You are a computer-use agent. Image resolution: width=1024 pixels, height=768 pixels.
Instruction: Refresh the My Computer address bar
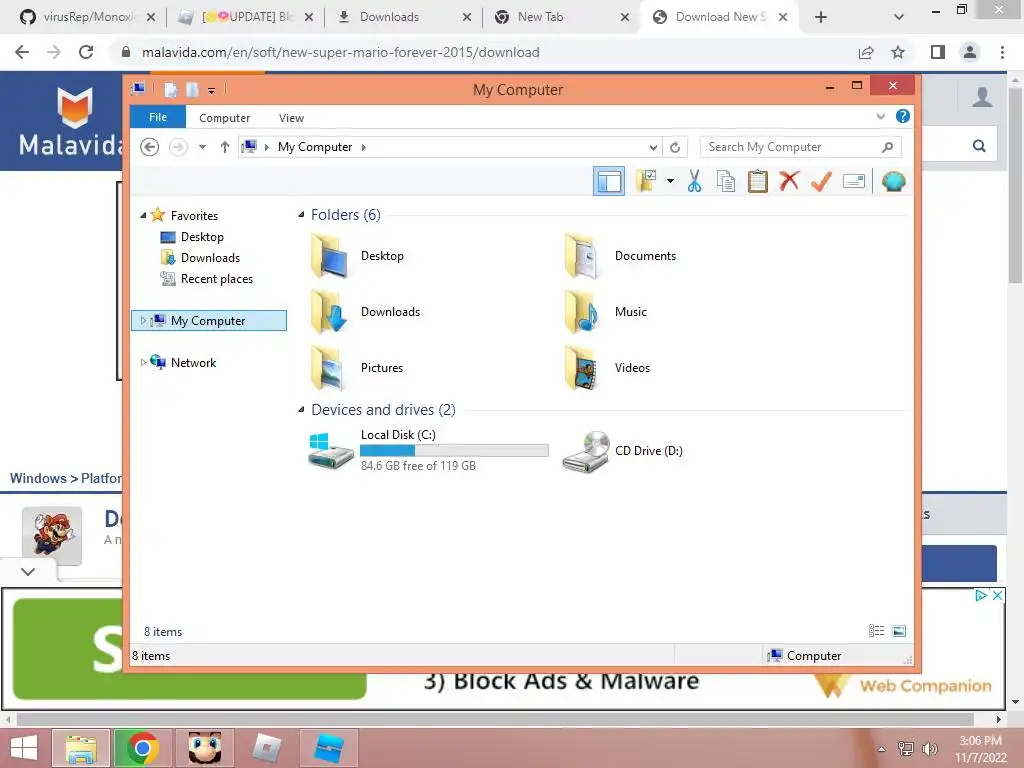675,147
